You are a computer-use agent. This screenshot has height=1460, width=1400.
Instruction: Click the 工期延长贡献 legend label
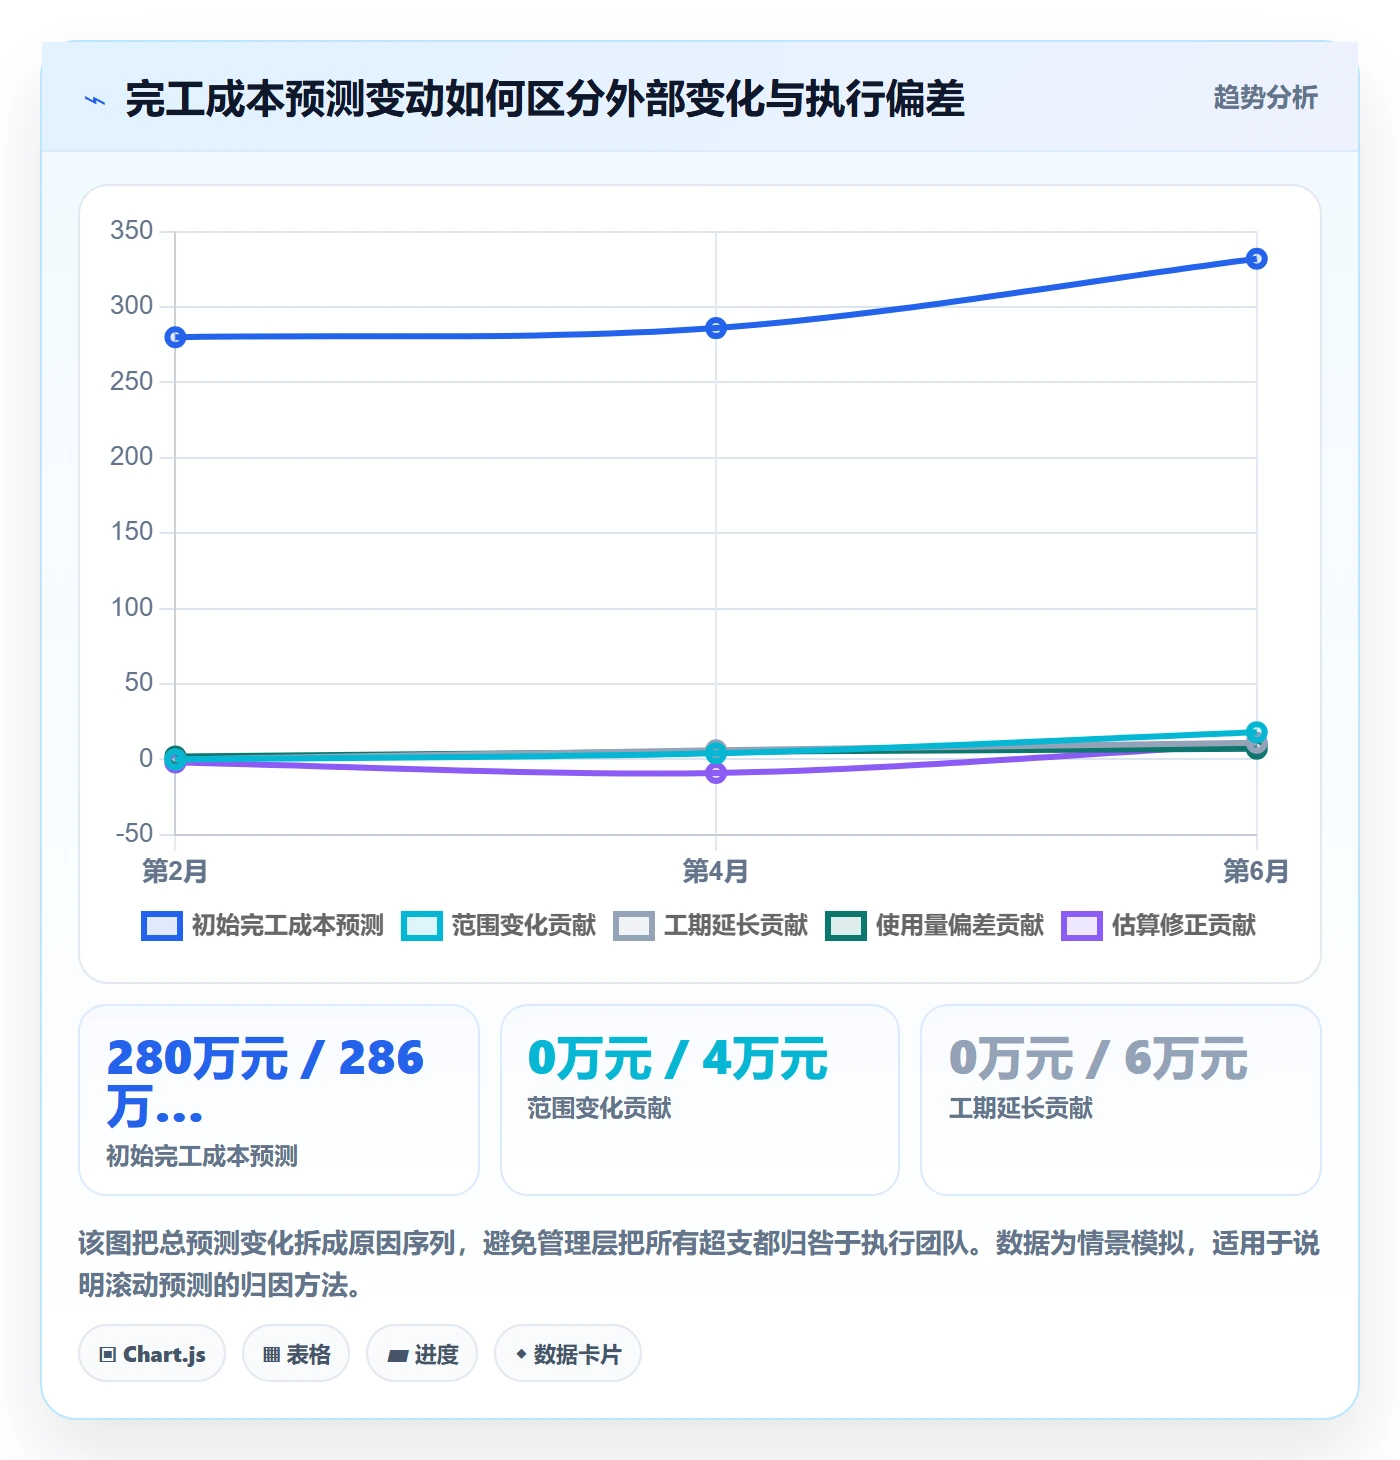point(736,926)
